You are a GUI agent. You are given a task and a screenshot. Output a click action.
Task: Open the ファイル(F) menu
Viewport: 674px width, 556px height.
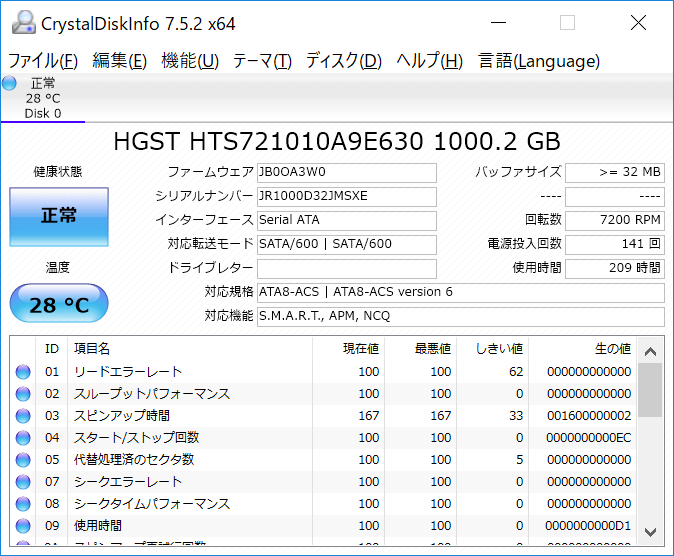[43, 61]
